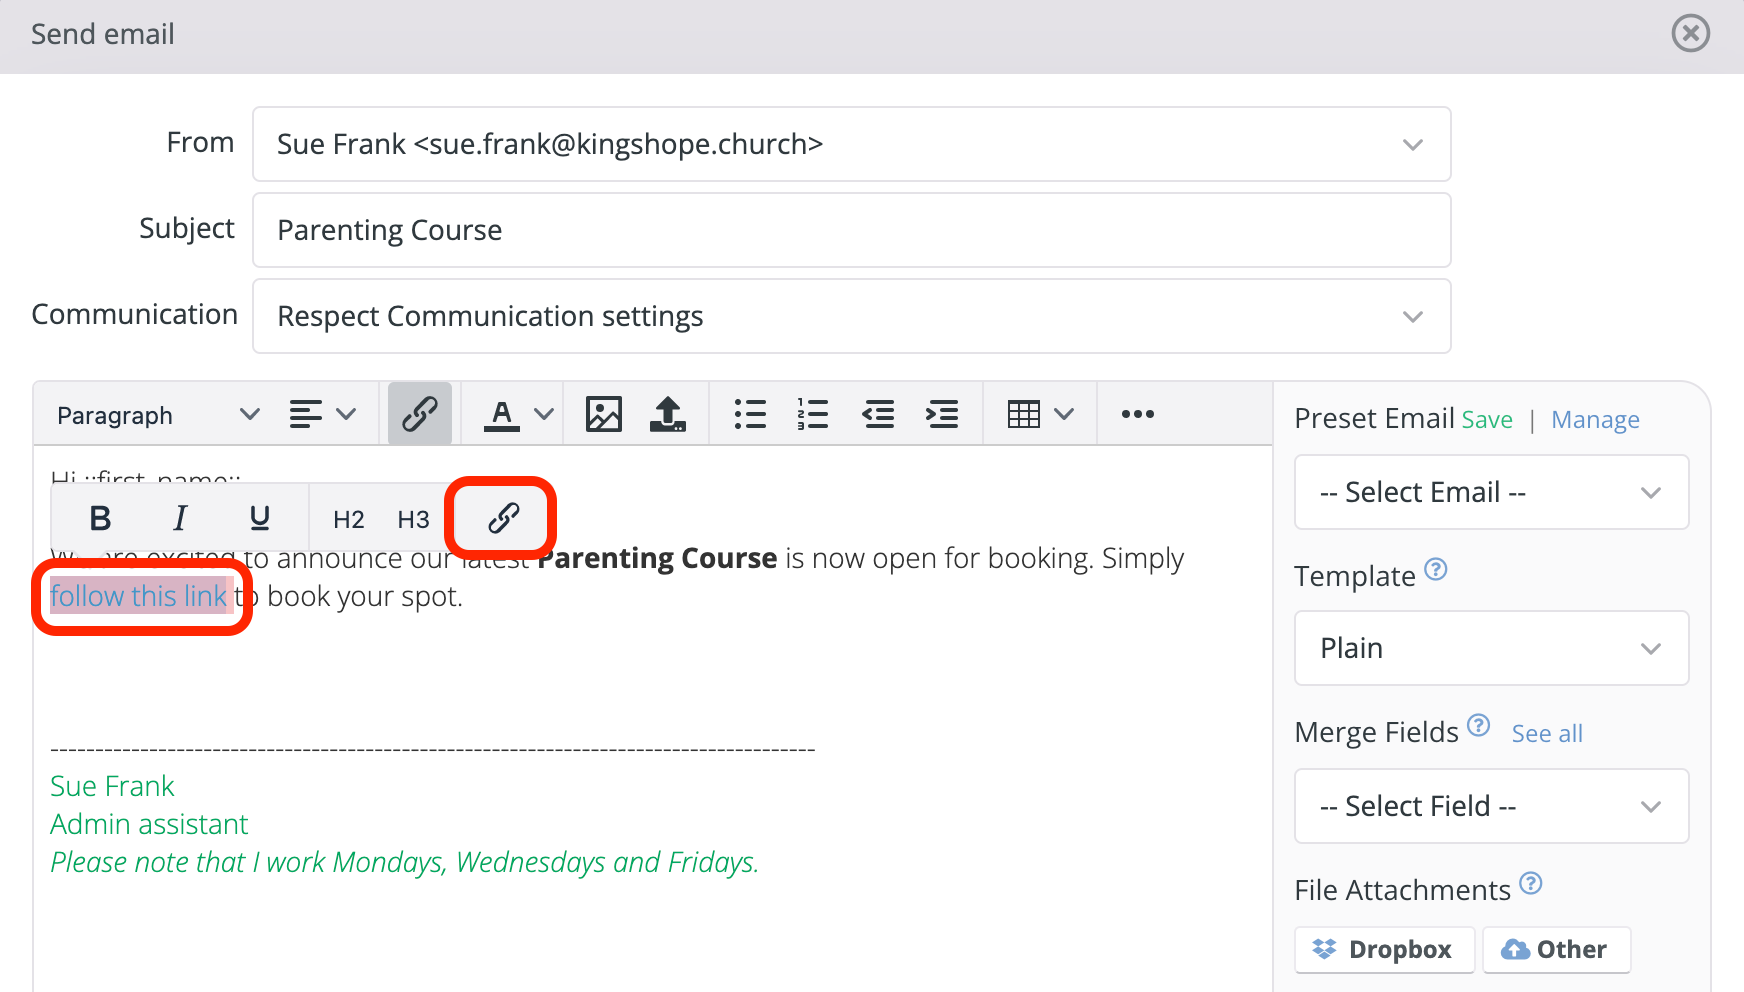Open the Template dropdown showing Plain

click(1490, 648)
